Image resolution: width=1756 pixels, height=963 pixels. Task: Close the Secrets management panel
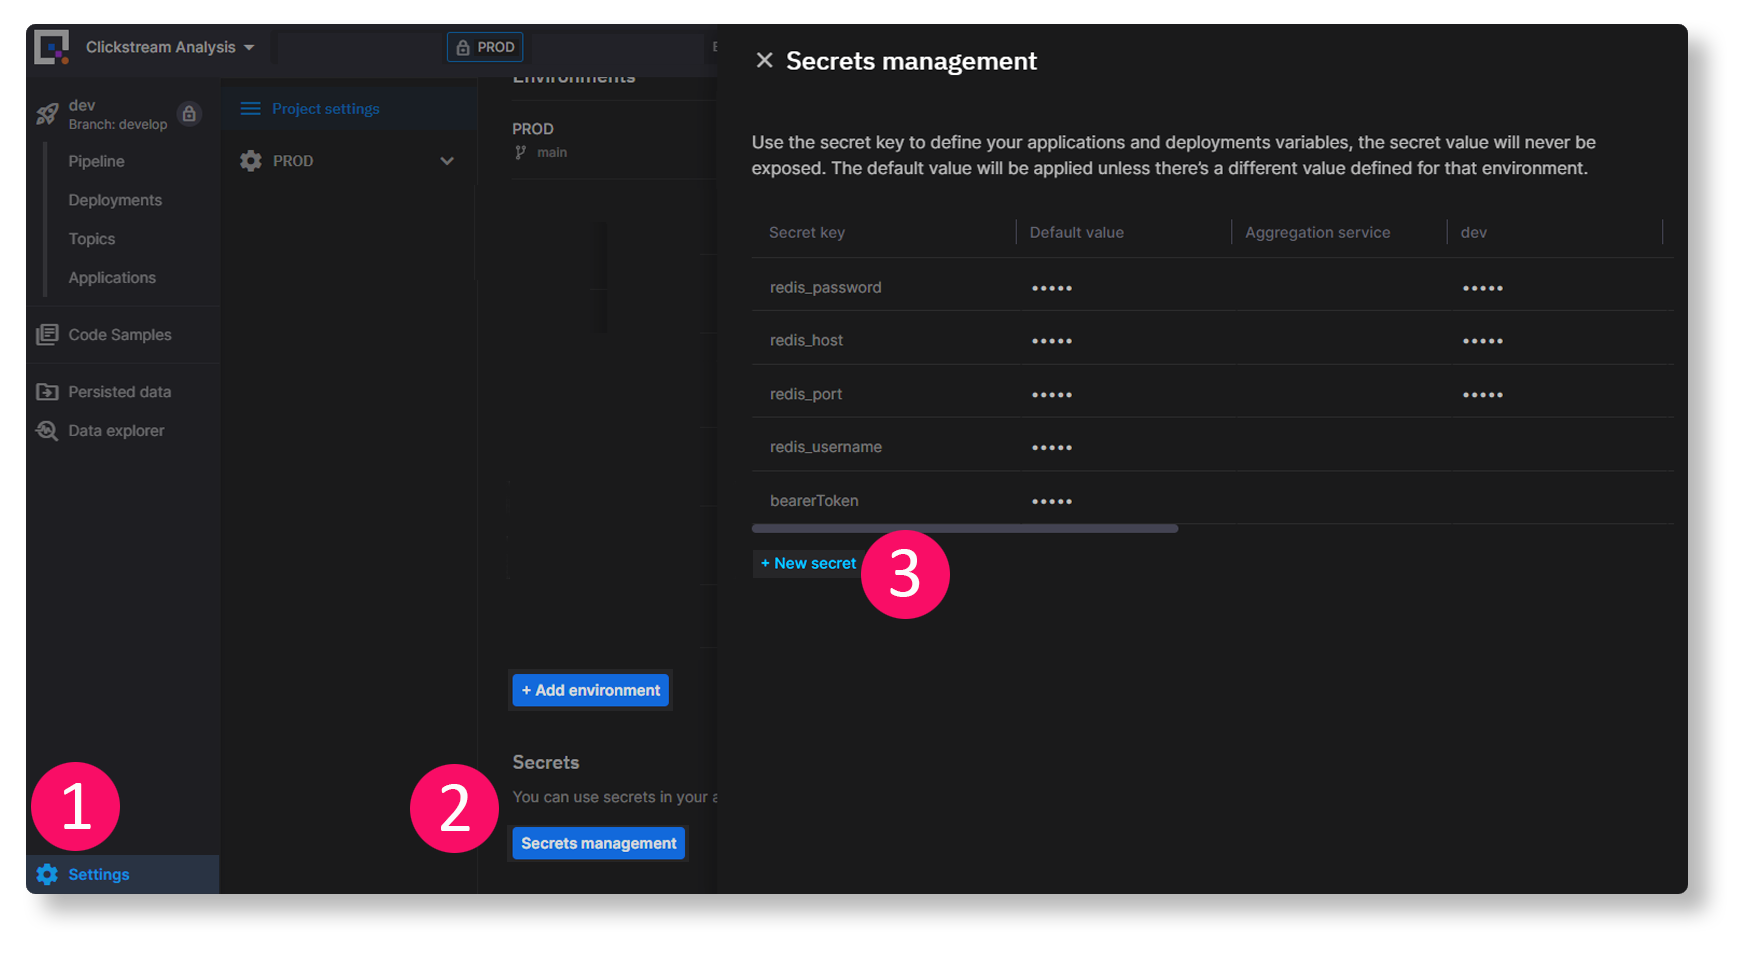pyautogui.click(x=765, y=61)
